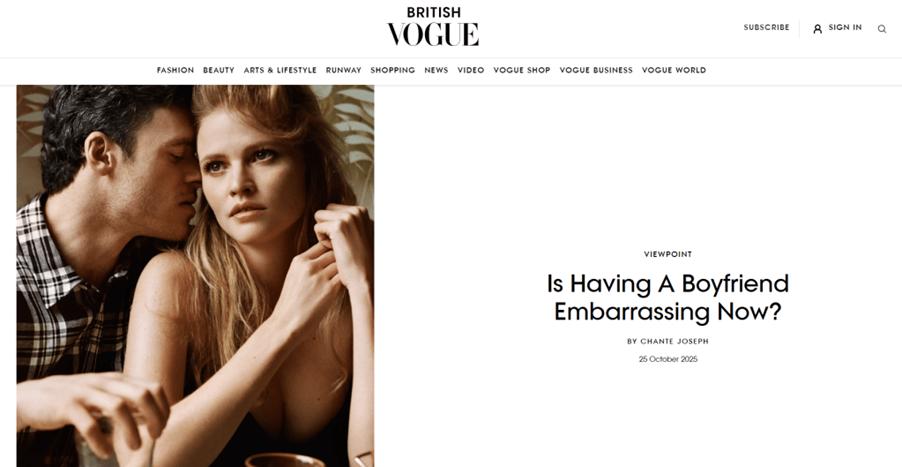The width and height of the screenshot is (902, 467).
Task: Click the user account icon
Action: click(x=817, y=29)
